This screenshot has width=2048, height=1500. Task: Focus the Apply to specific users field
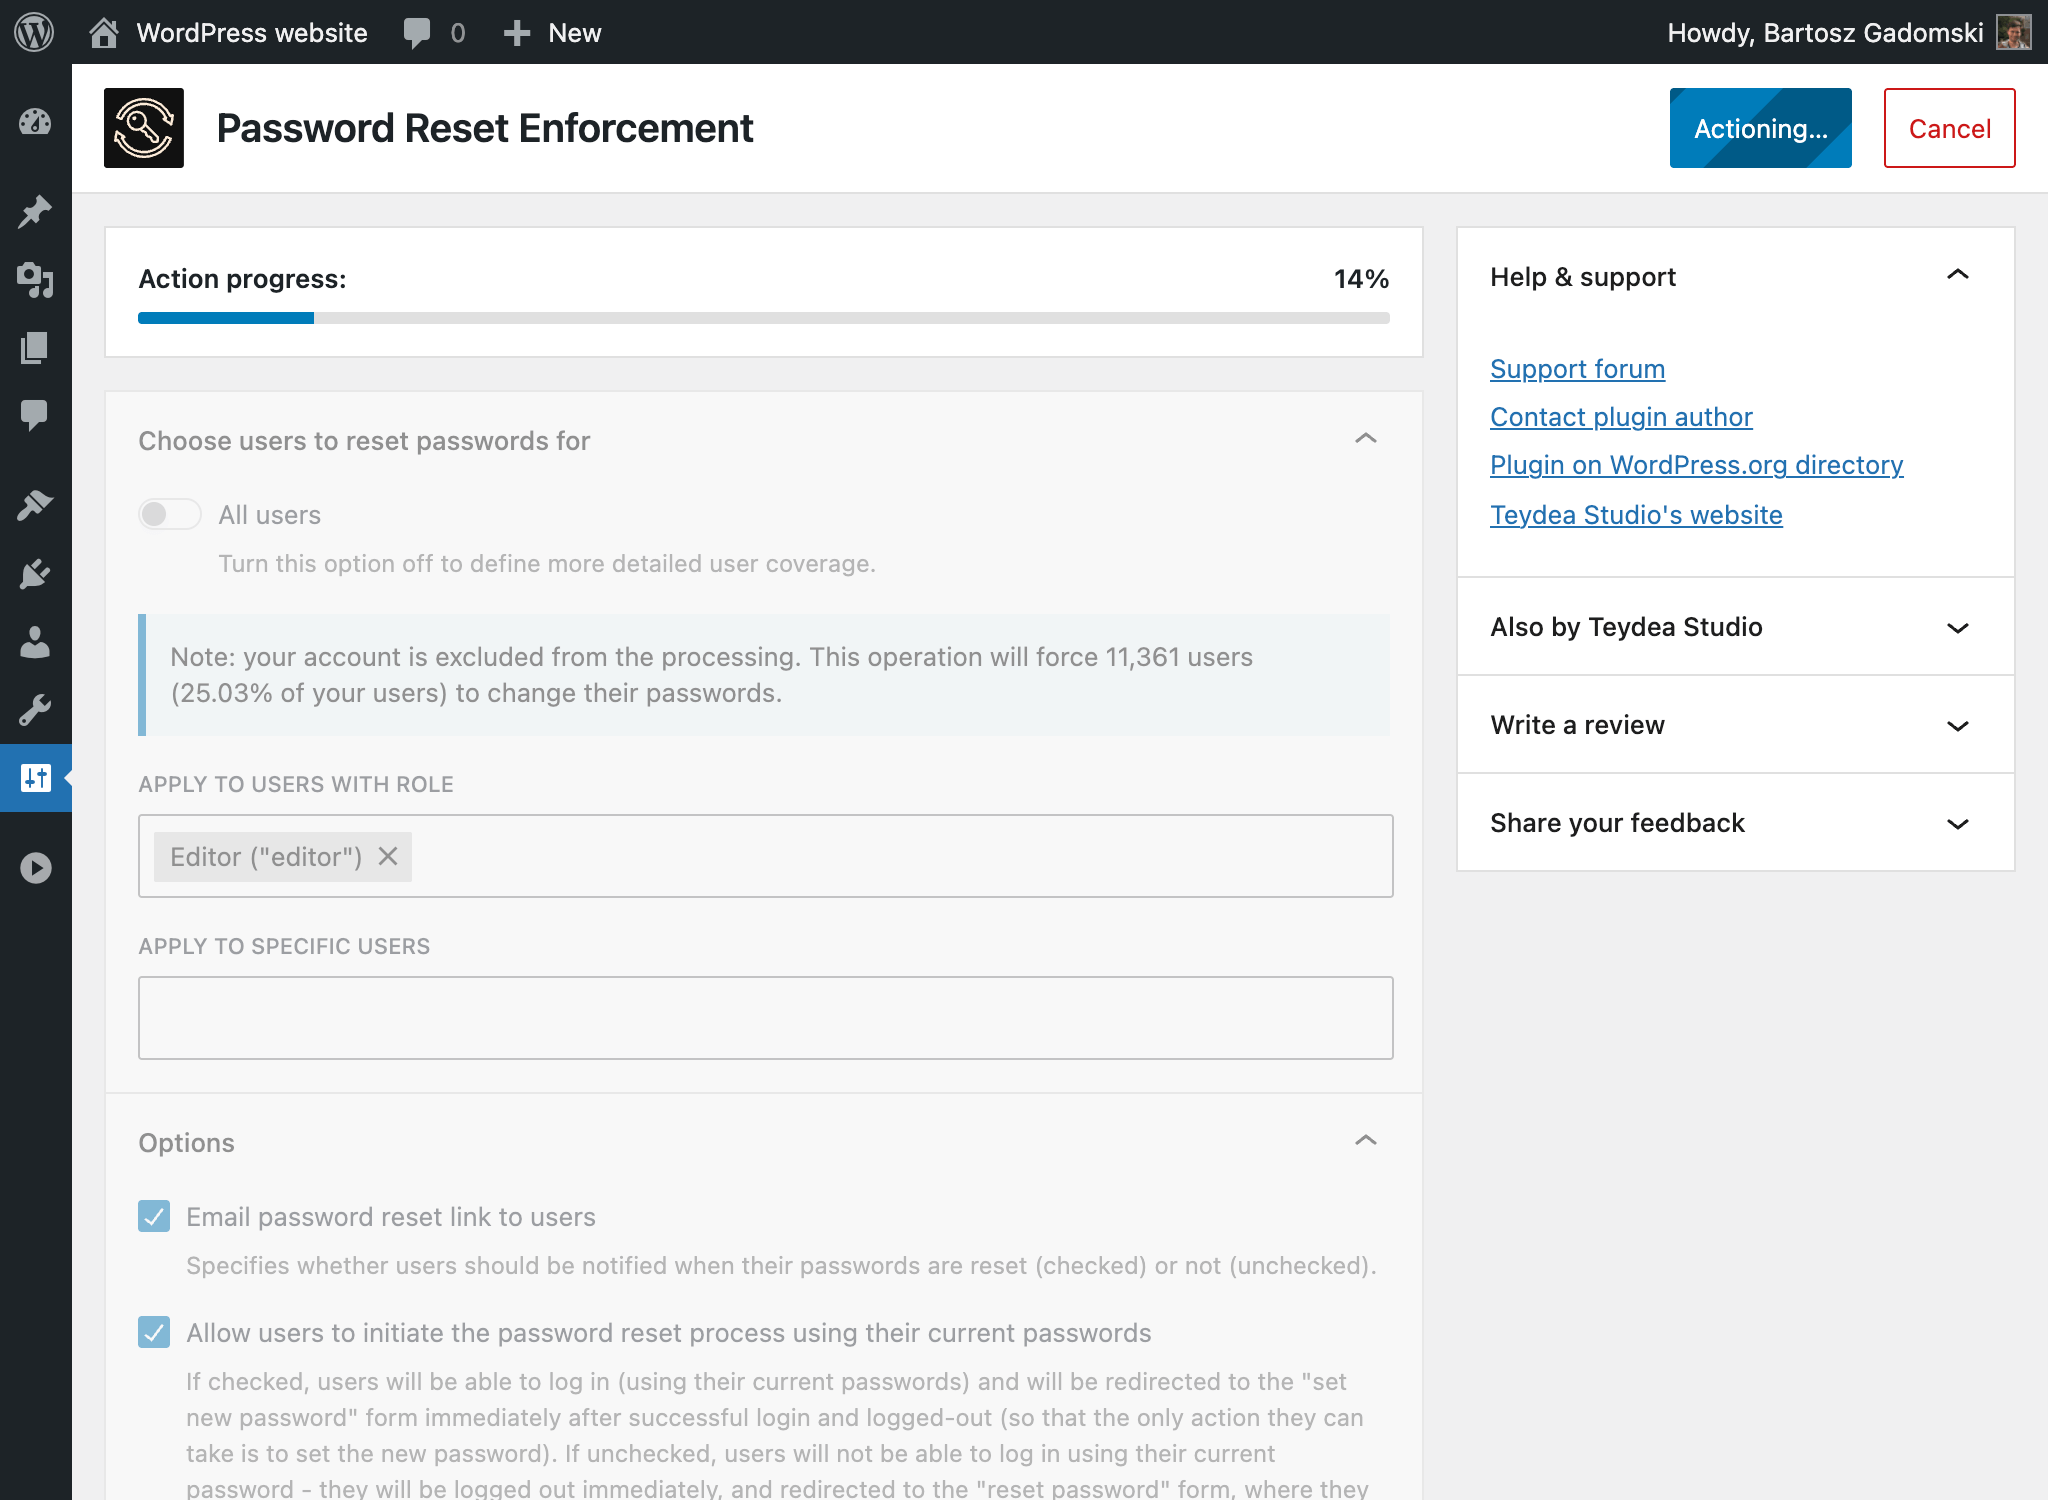765,1018
